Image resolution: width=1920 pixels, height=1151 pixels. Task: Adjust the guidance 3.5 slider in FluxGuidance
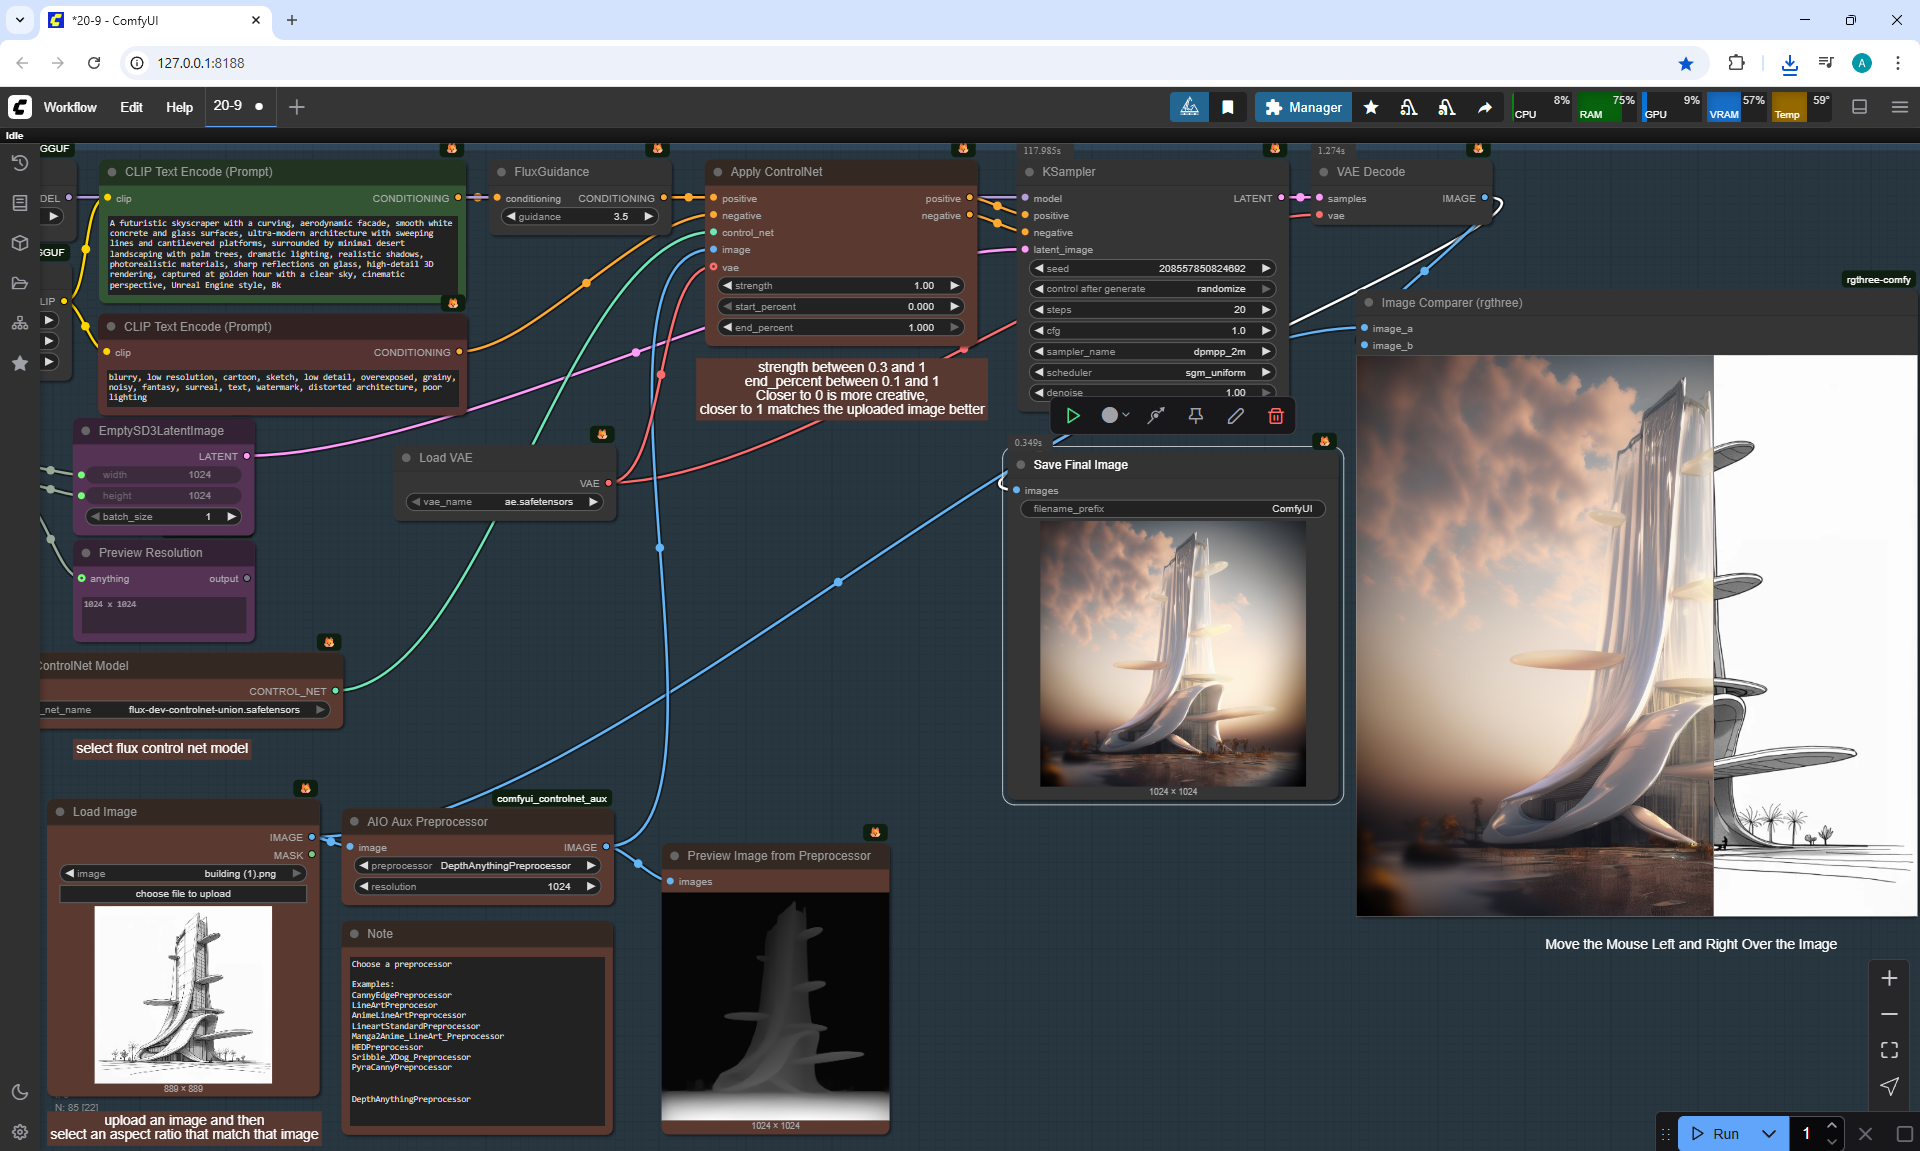pos(579,217)
